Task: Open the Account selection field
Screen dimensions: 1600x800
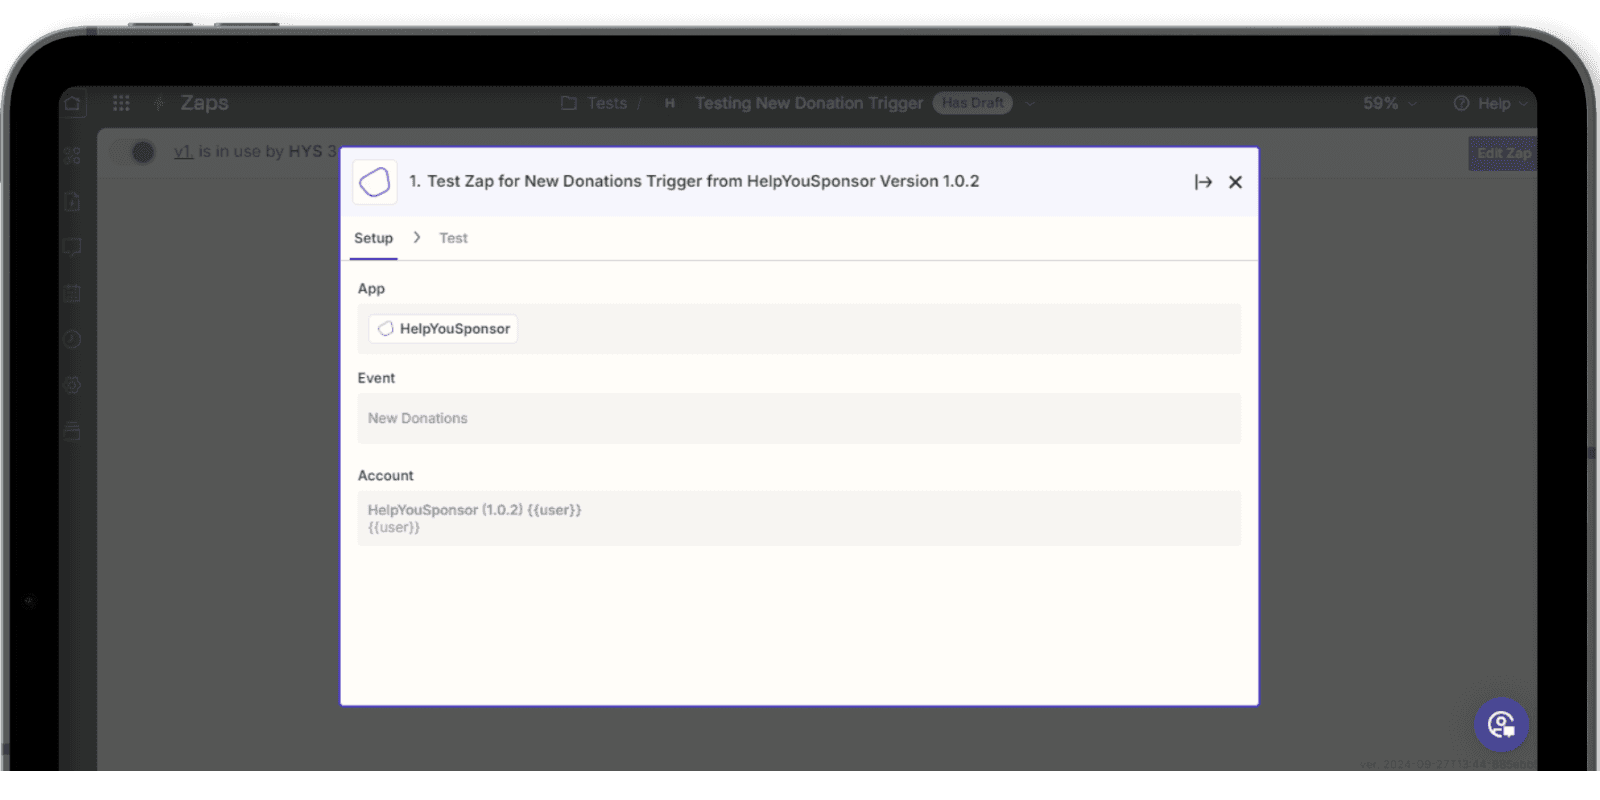Action: [x=799, y=518]
